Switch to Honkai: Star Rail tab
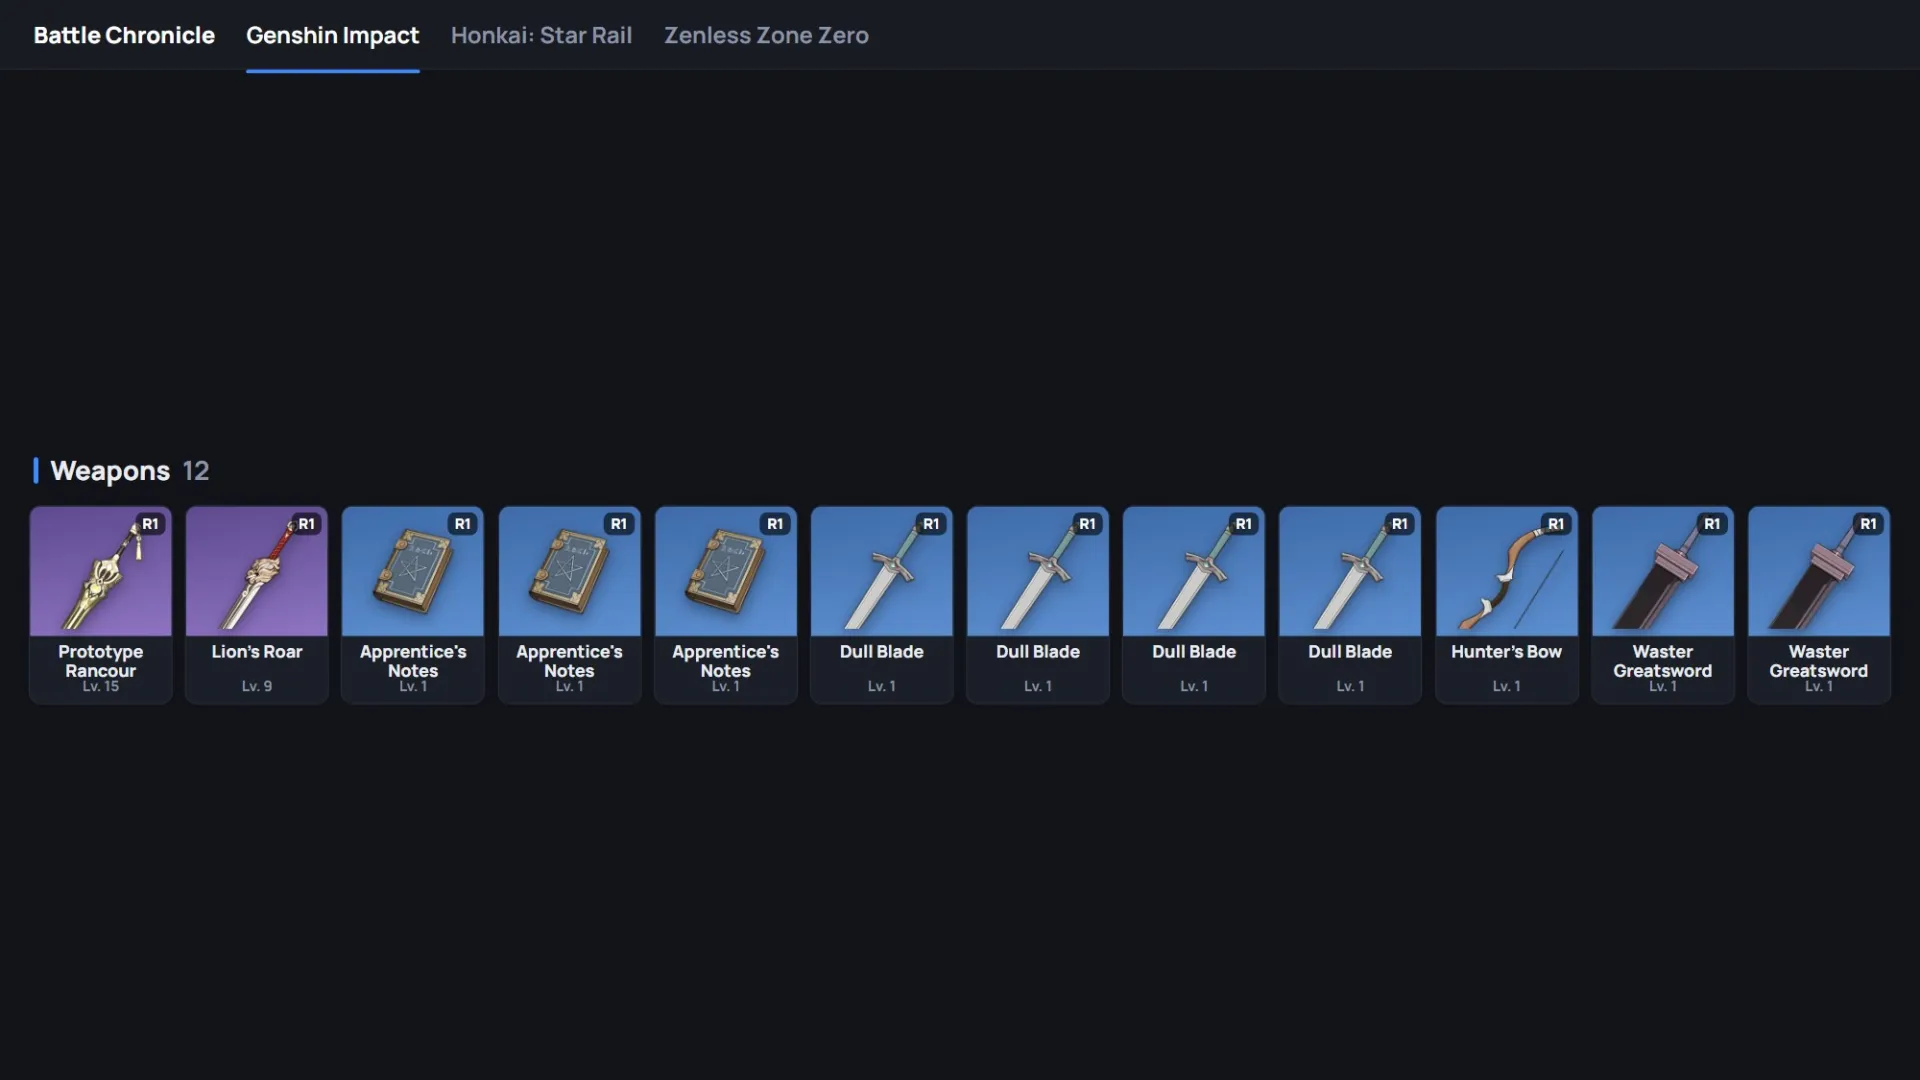Viewport: 1920px width, 1080px height. coord(541,35)
